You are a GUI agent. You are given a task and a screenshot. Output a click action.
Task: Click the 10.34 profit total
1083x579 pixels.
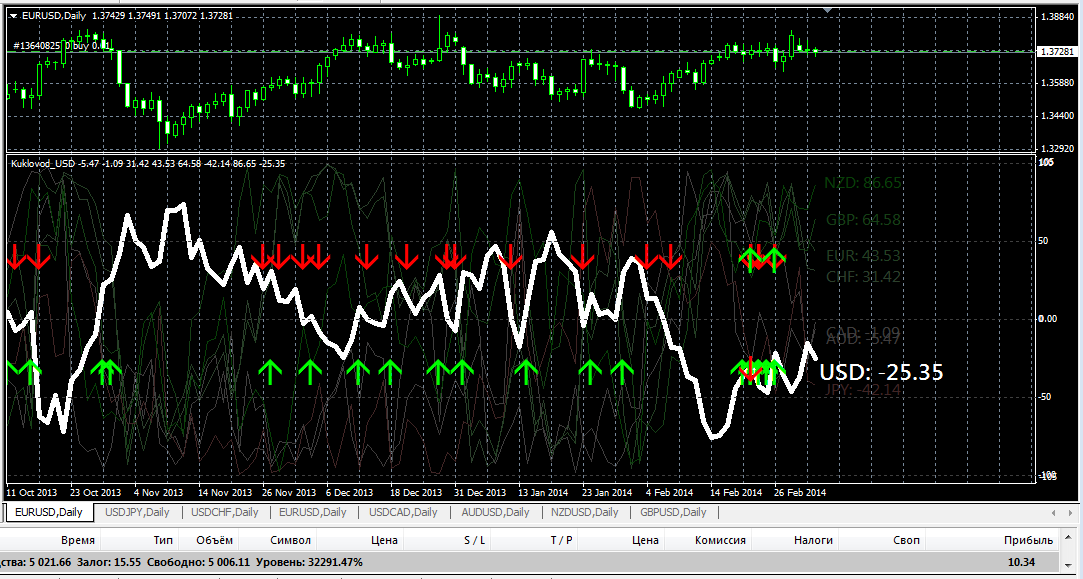click(1021, 562)
